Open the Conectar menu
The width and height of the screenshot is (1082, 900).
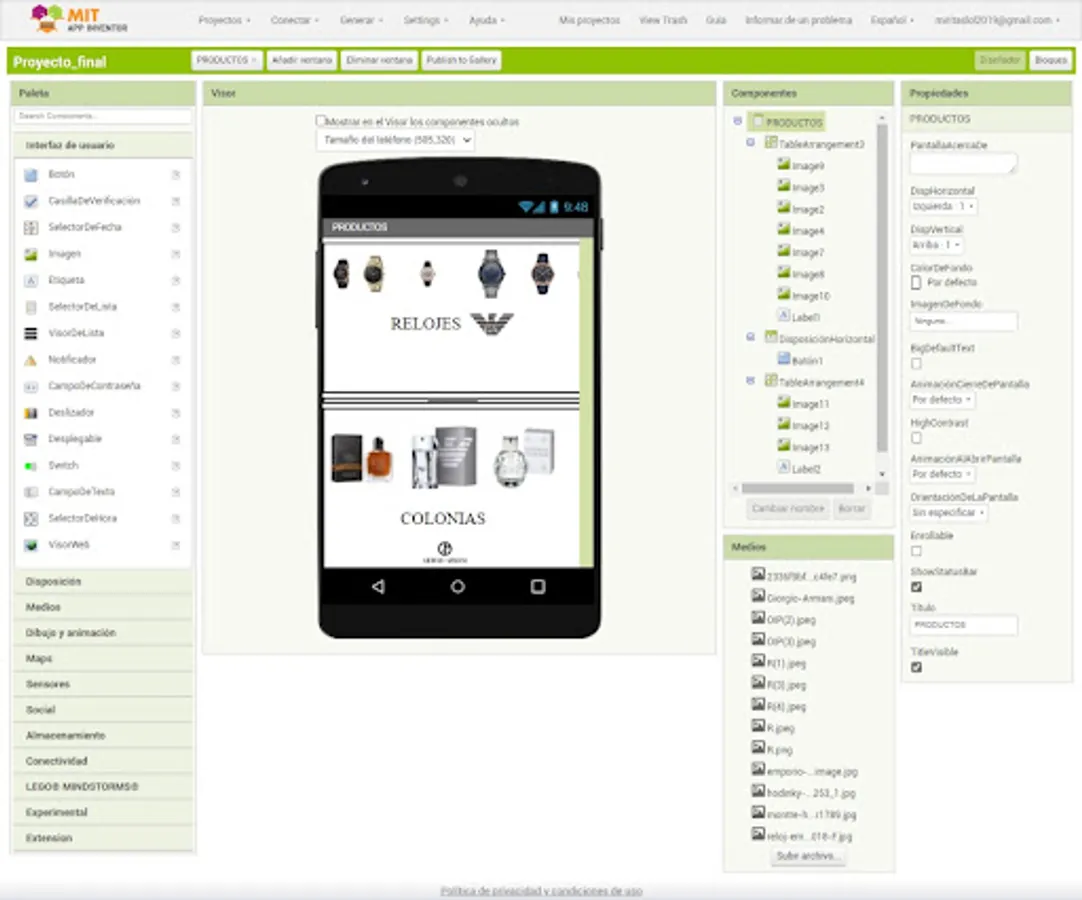[x=295, y=20]
